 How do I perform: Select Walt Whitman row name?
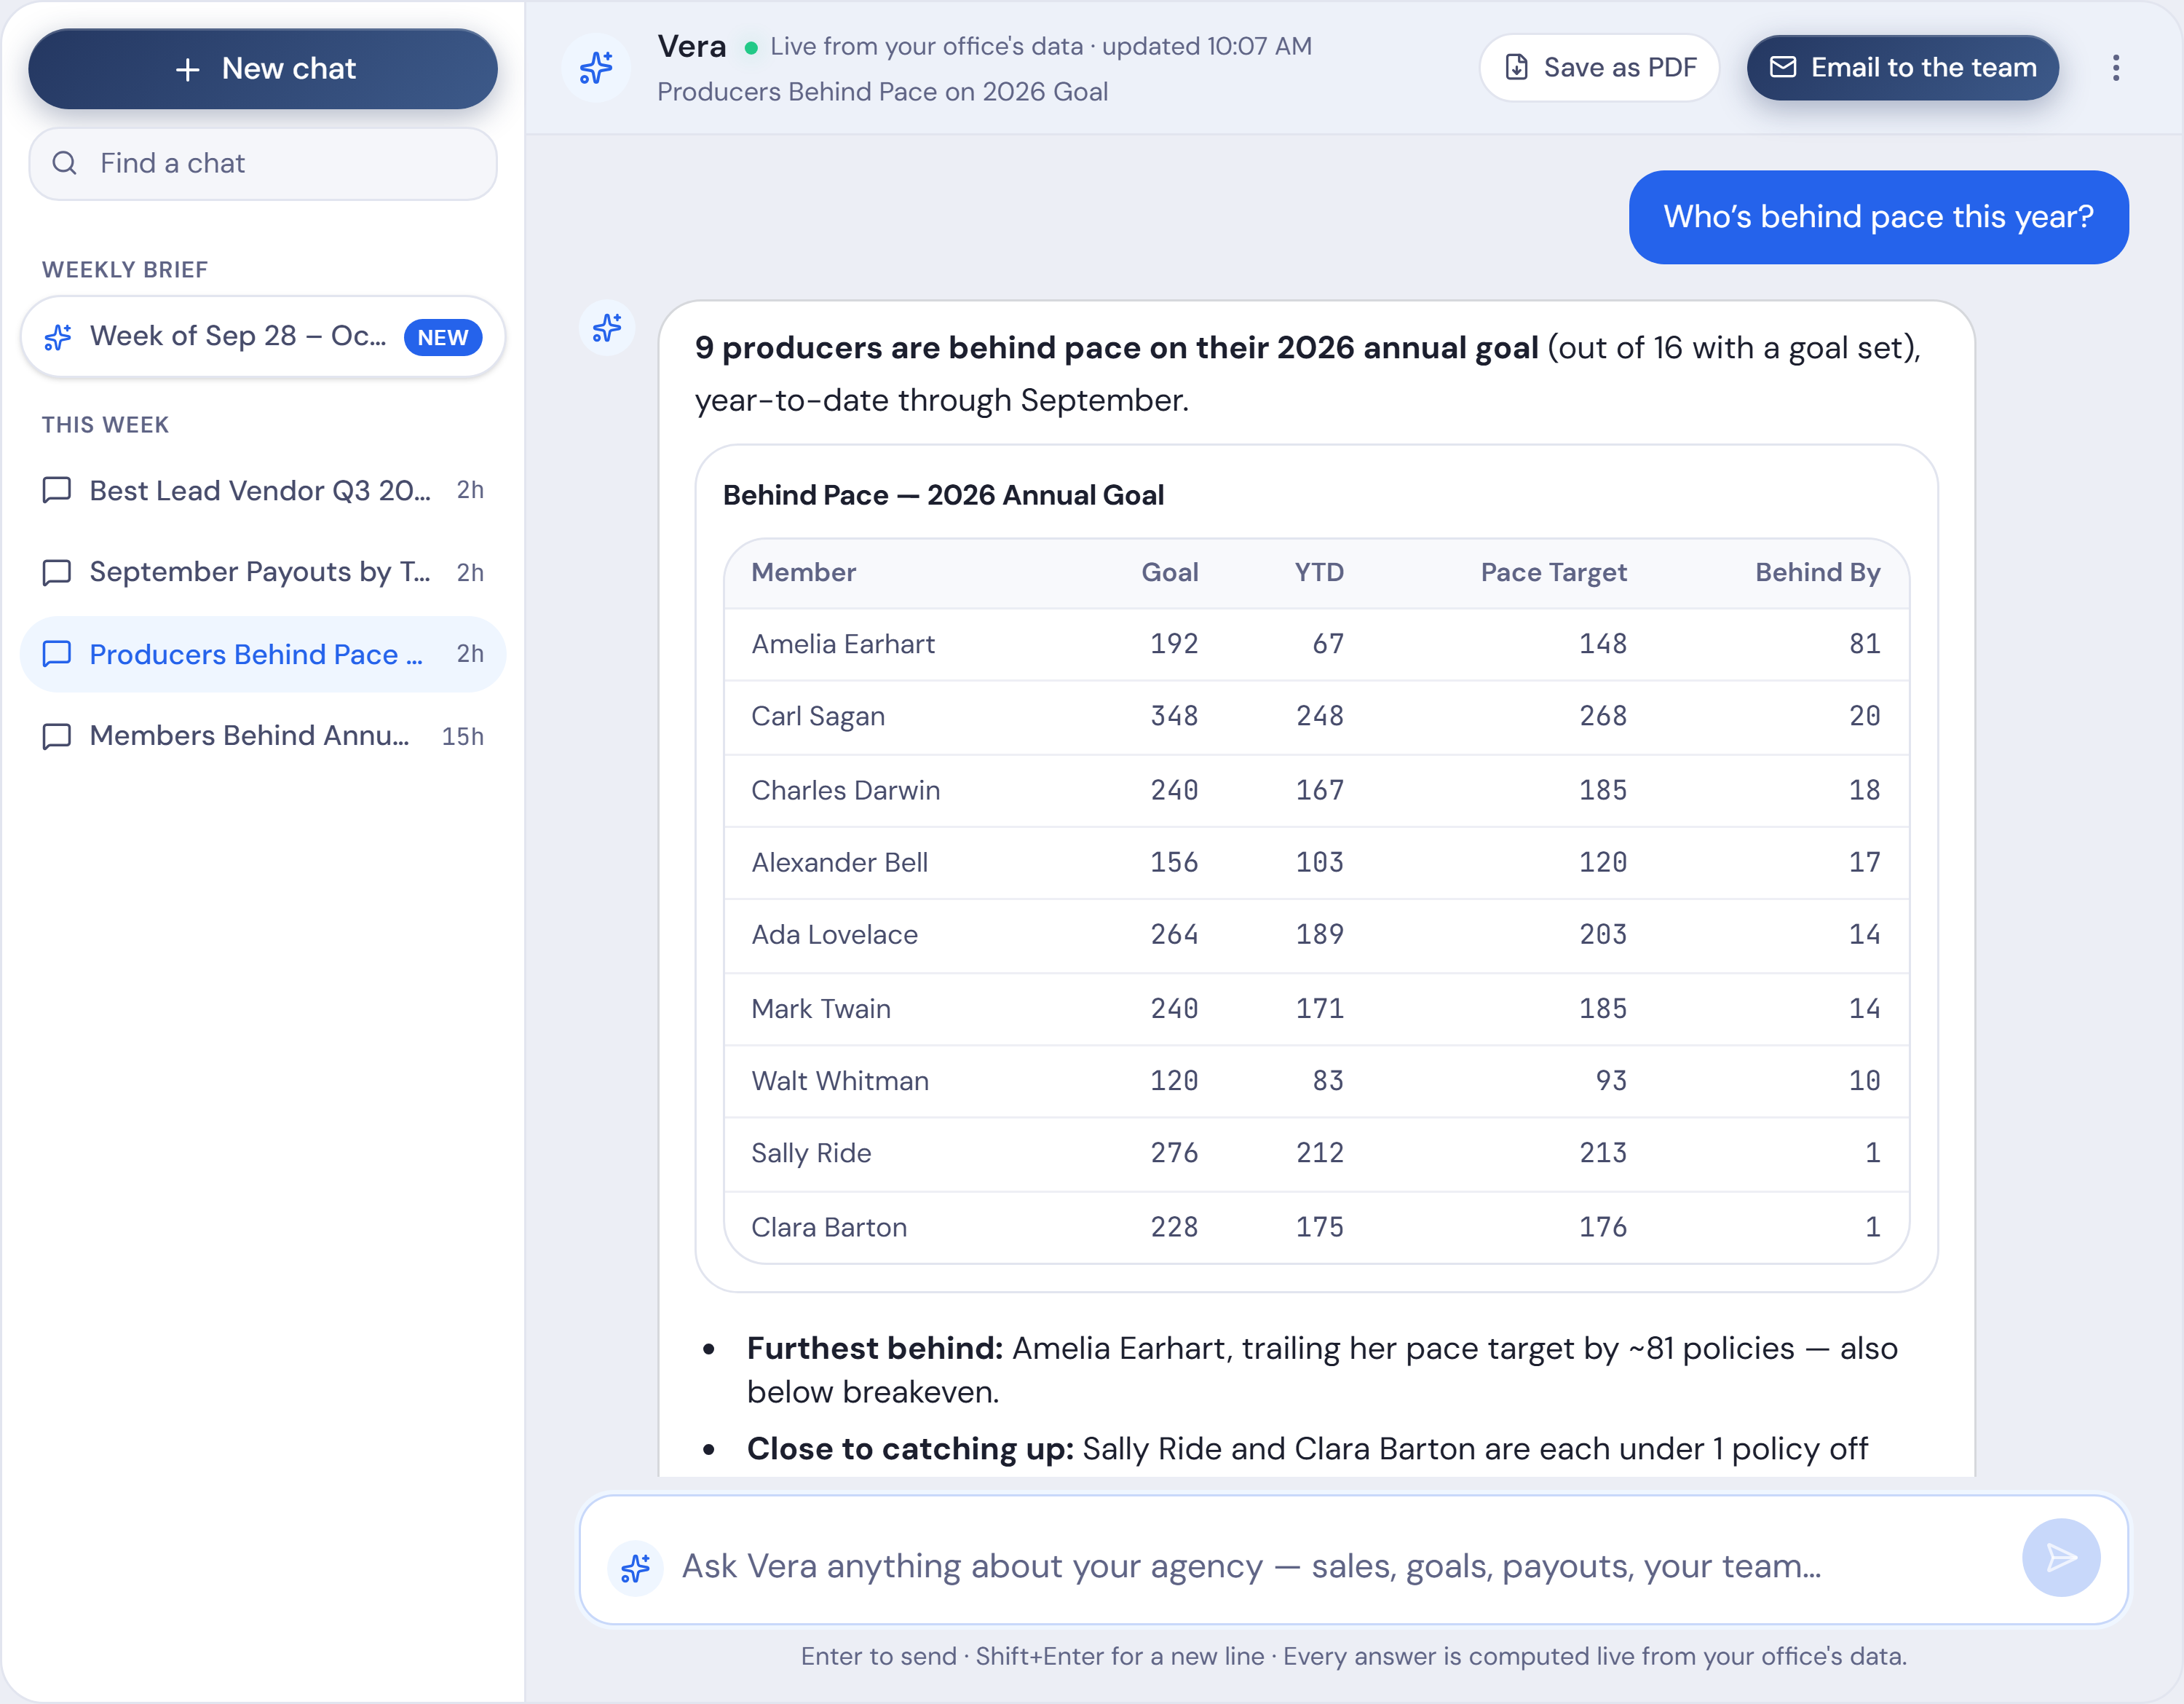(840, 1081)
